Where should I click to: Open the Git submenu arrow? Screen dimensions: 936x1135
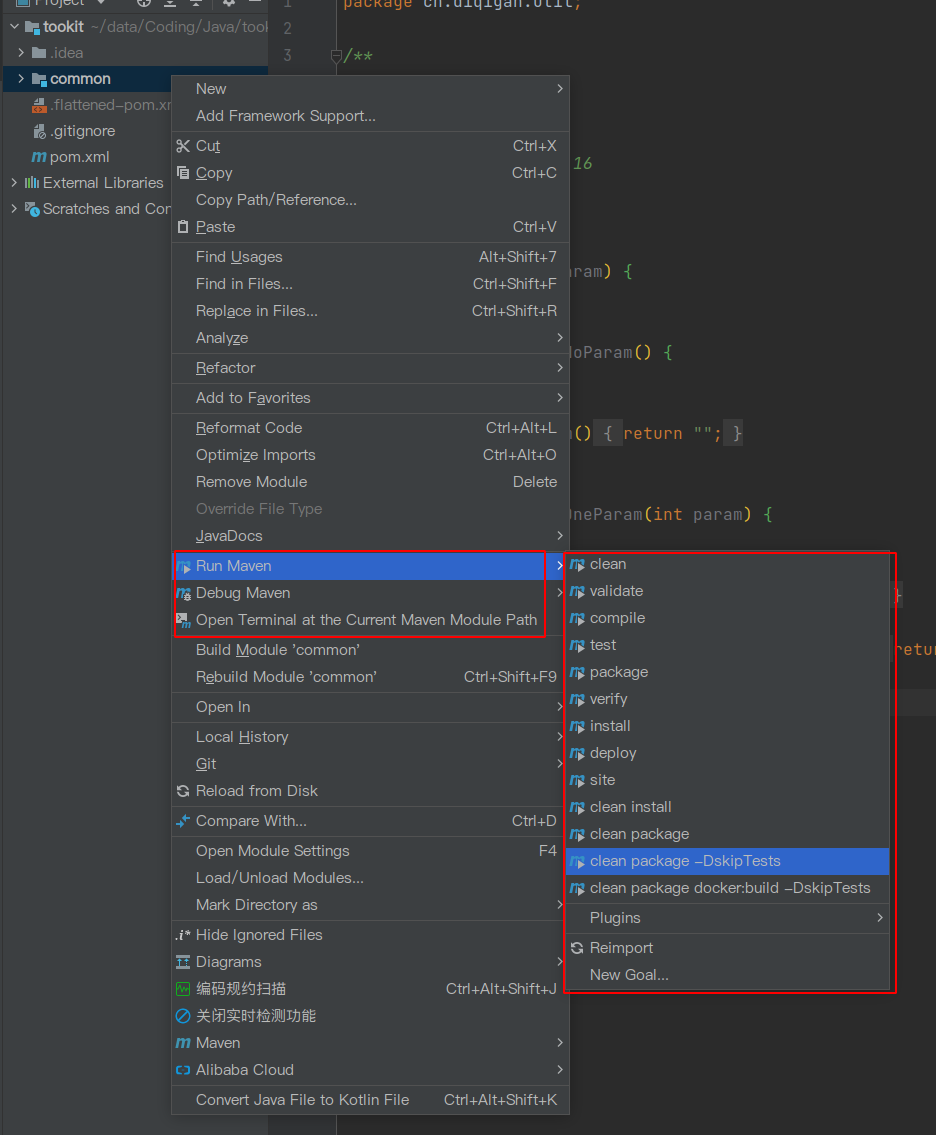click(560, 764)
